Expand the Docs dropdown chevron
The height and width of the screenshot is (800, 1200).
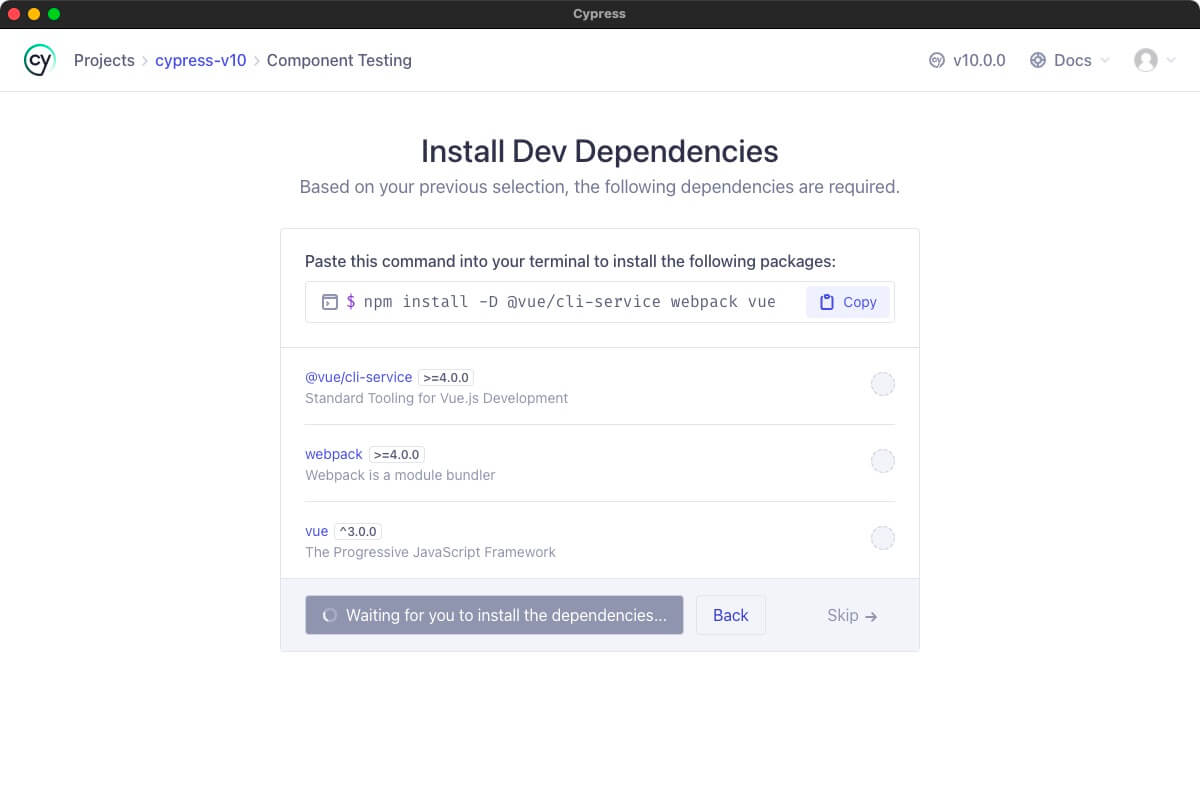click(1105, 60)
